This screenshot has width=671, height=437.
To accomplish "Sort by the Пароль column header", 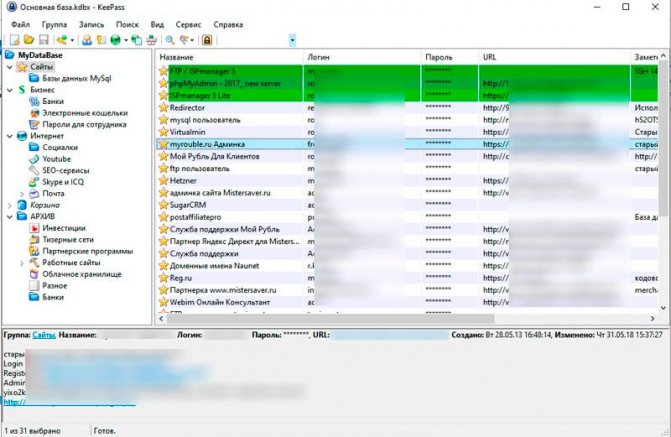I will 450,57.
